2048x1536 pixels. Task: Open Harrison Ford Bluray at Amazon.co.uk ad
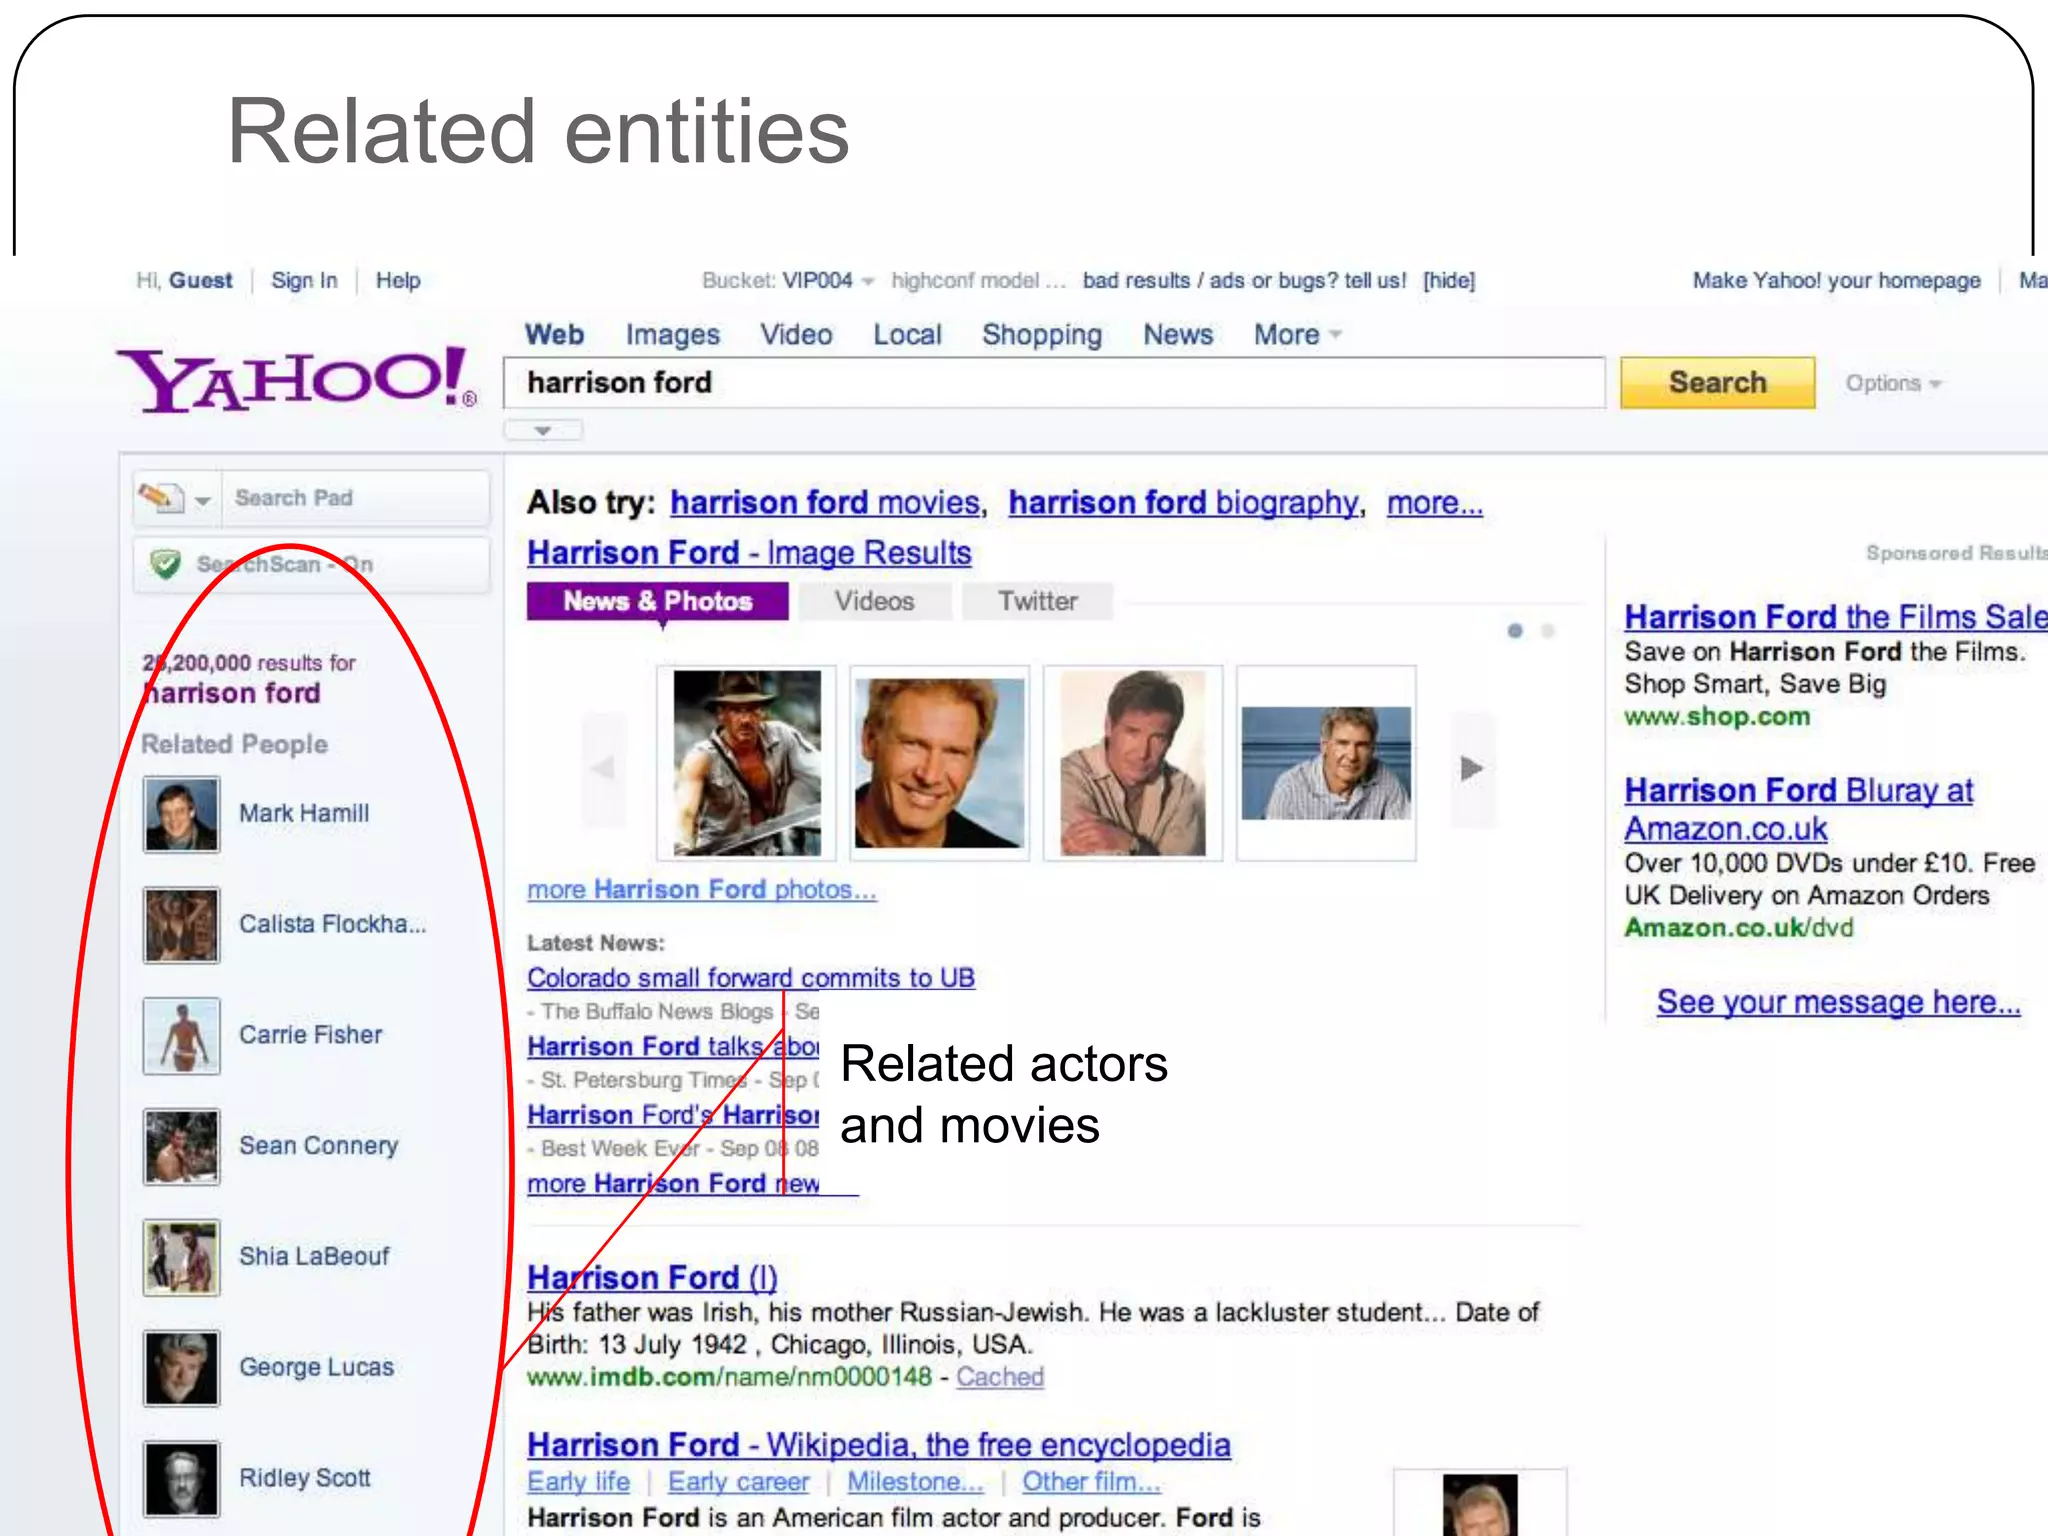pos(1798,810)
